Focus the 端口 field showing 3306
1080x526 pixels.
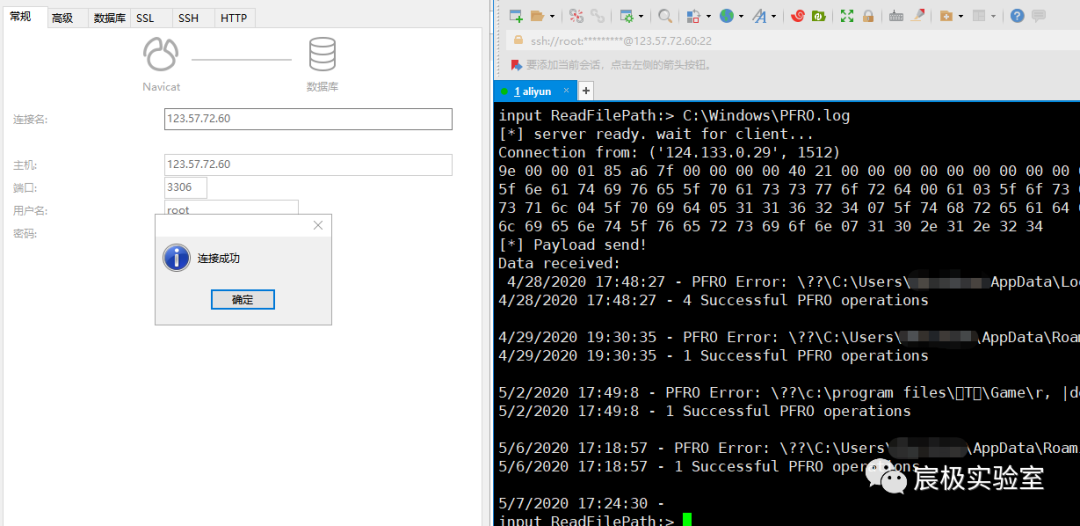185,187
